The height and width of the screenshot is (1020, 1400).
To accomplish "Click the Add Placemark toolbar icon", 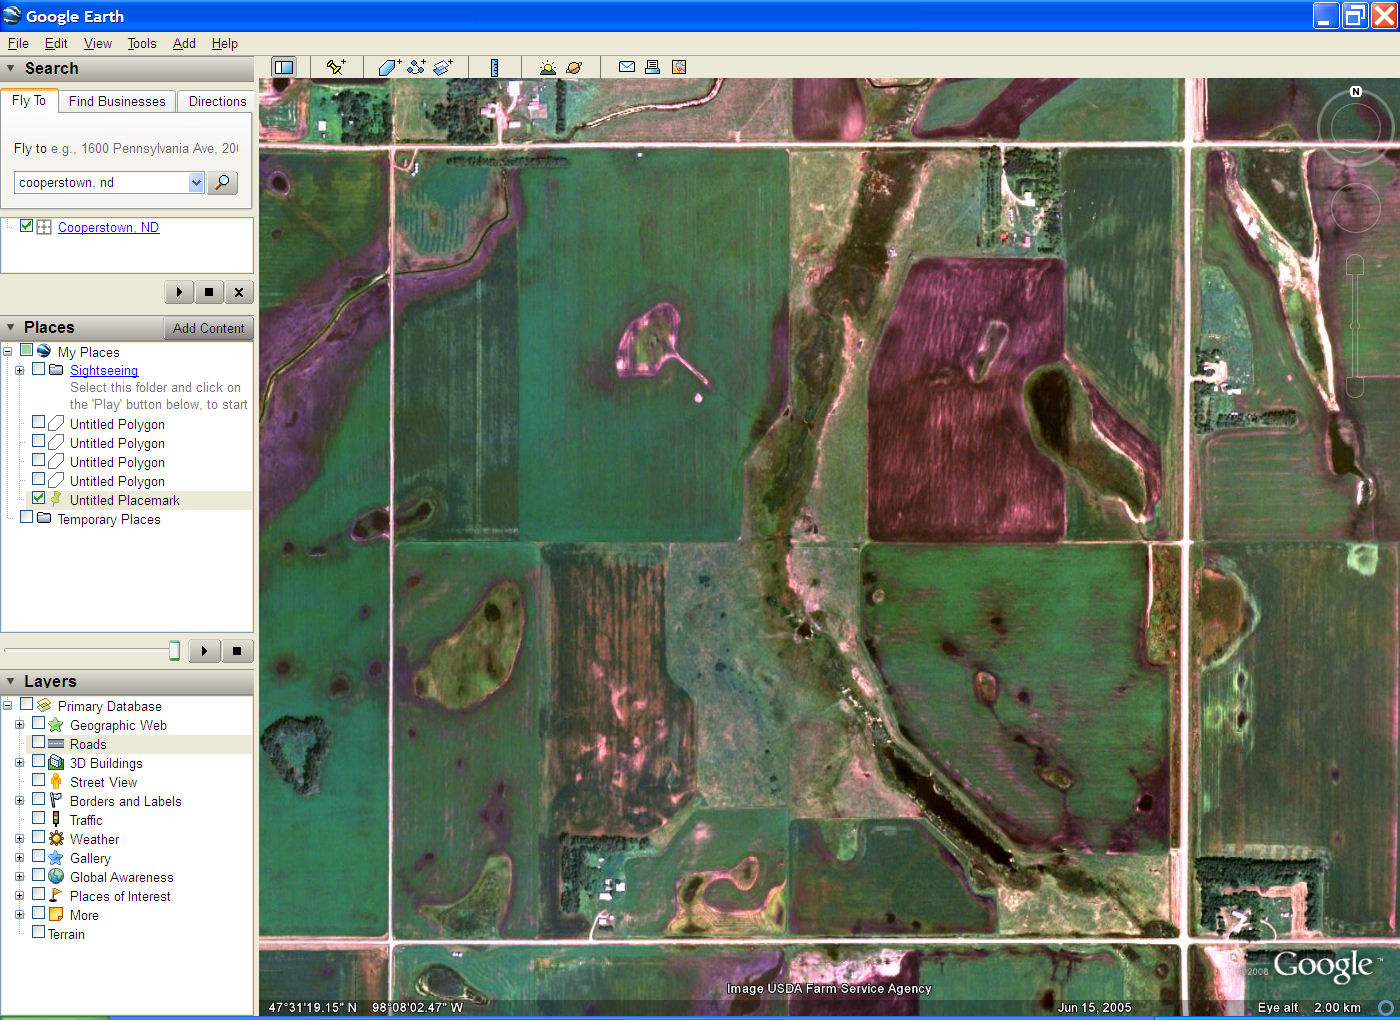I will coord(336,67).
